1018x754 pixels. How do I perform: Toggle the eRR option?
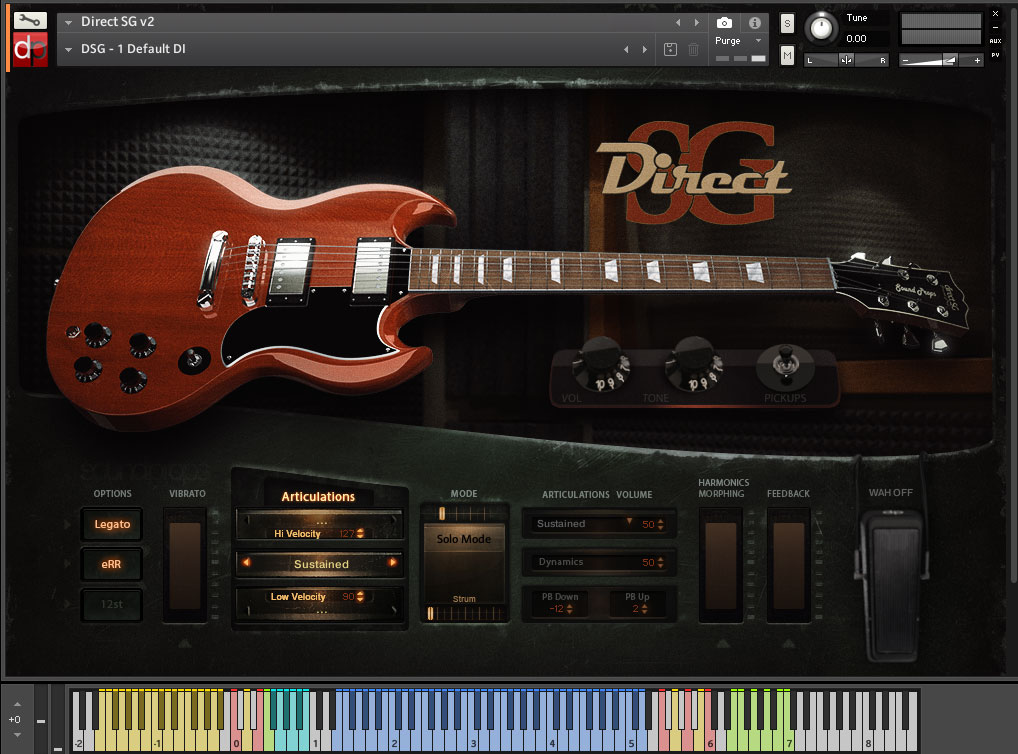[x=111, y=563]
